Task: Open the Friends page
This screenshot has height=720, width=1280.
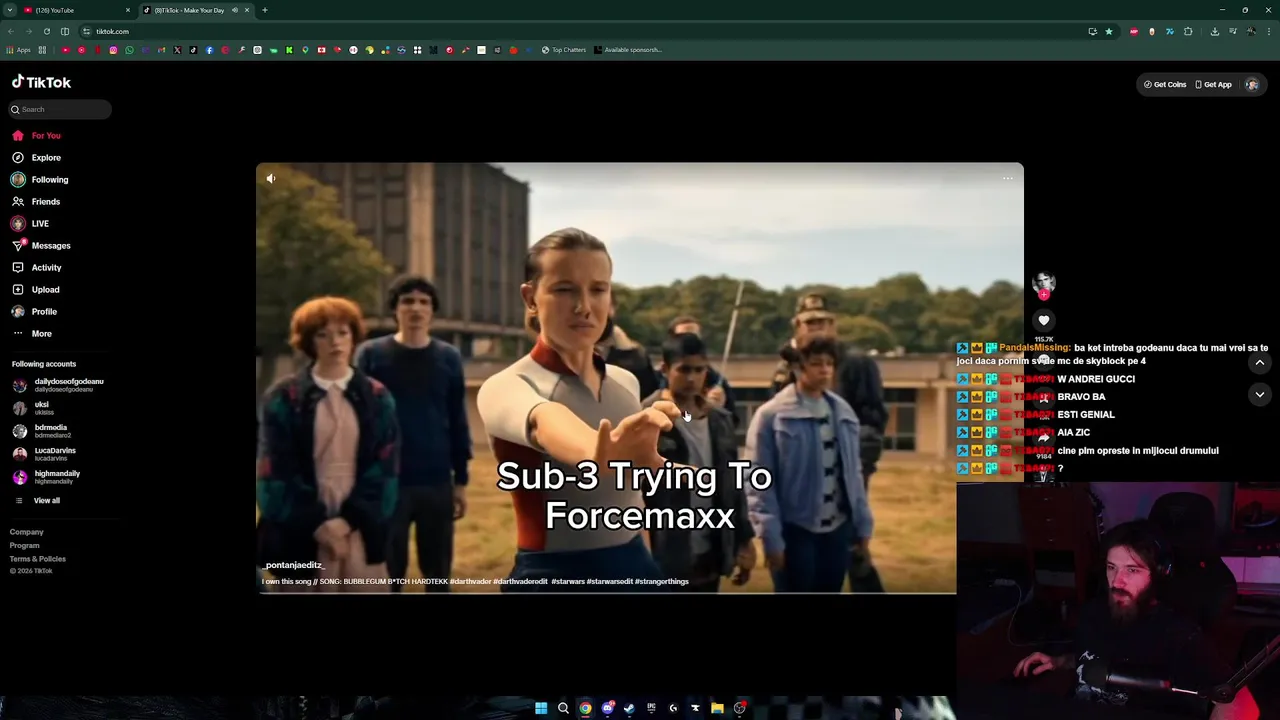Action: 37,201
